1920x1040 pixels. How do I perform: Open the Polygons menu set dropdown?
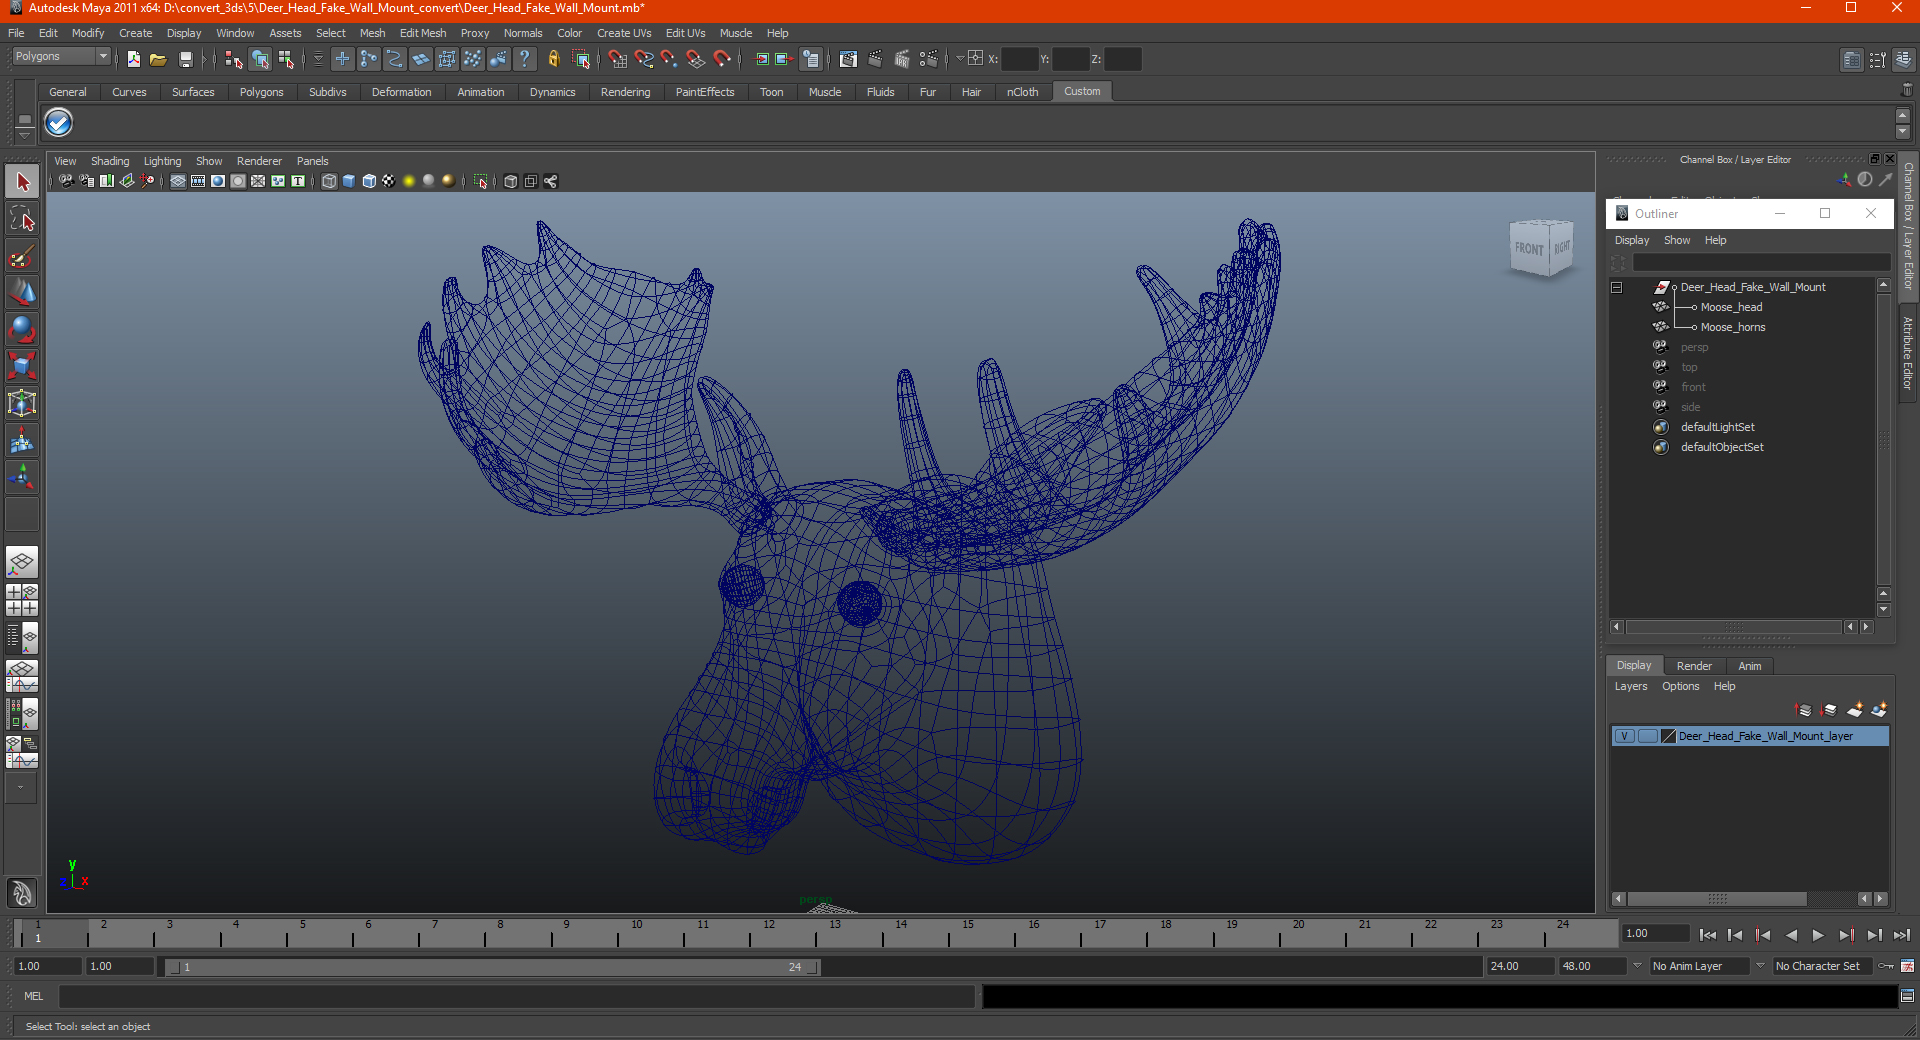[61, 57]
